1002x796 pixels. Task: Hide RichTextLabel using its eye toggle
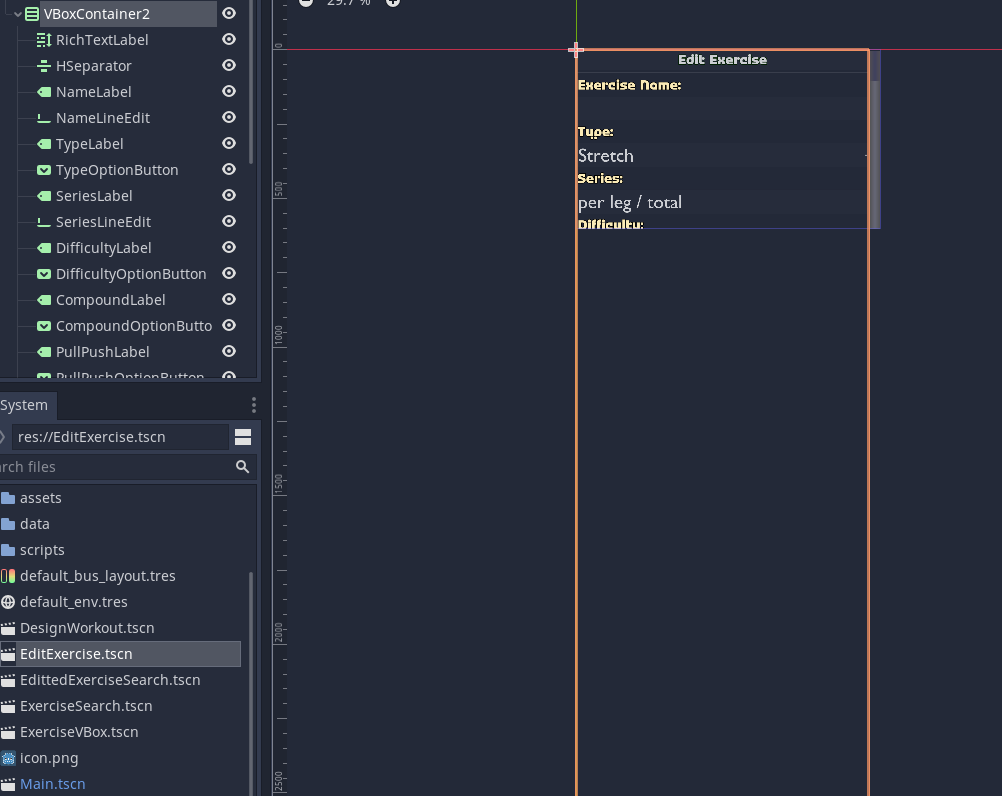tap(229, 39)
